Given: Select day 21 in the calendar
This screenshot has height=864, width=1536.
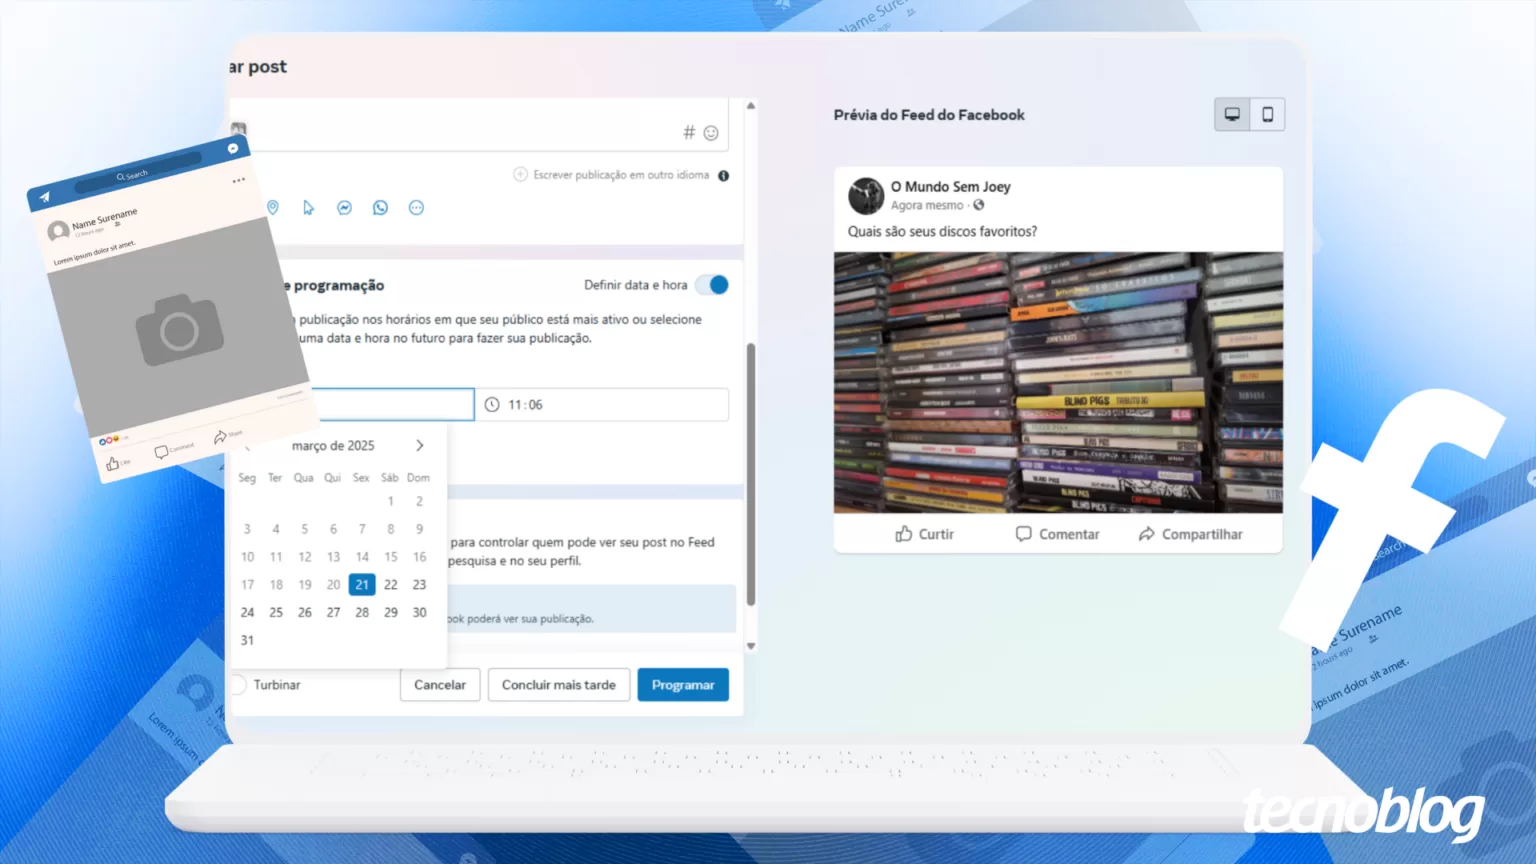Looking at the screenshot, I should [x=362, y=584].
